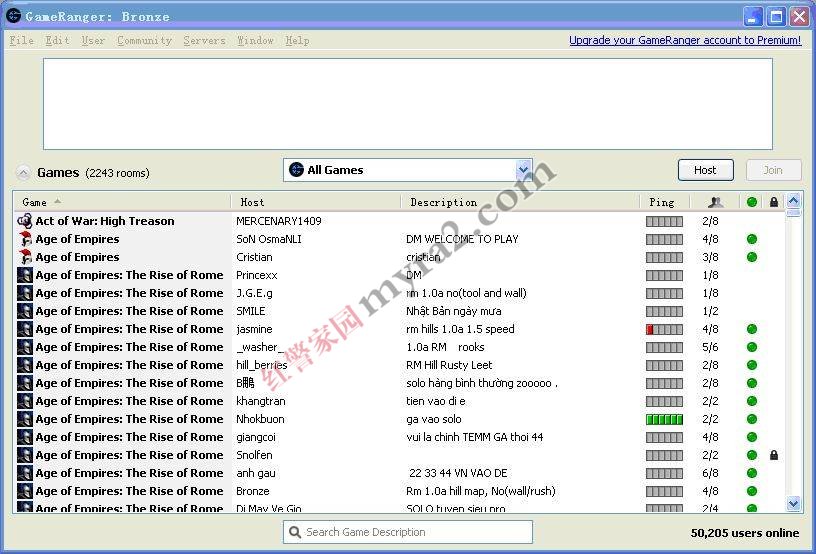Click Rise of Rome icon in khangtran row

point(25,401)
